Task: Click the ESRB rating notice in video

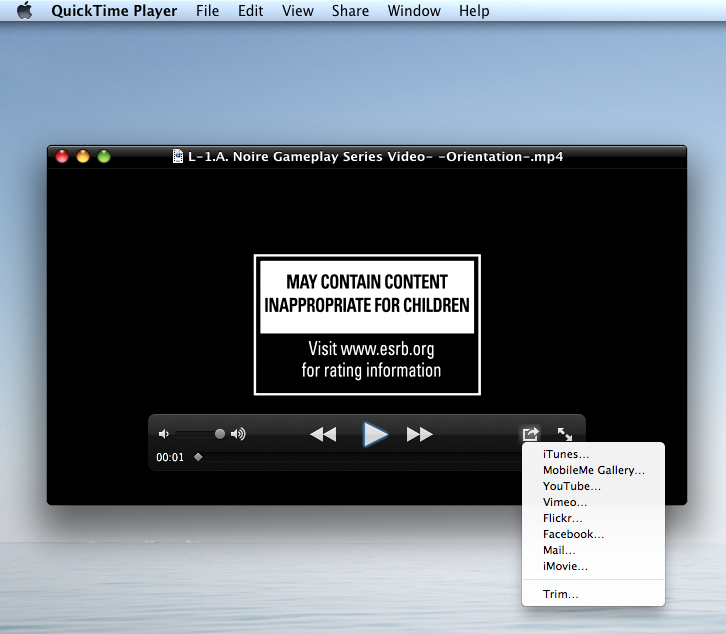Action: pyautogui.click(x=367, y=325)
